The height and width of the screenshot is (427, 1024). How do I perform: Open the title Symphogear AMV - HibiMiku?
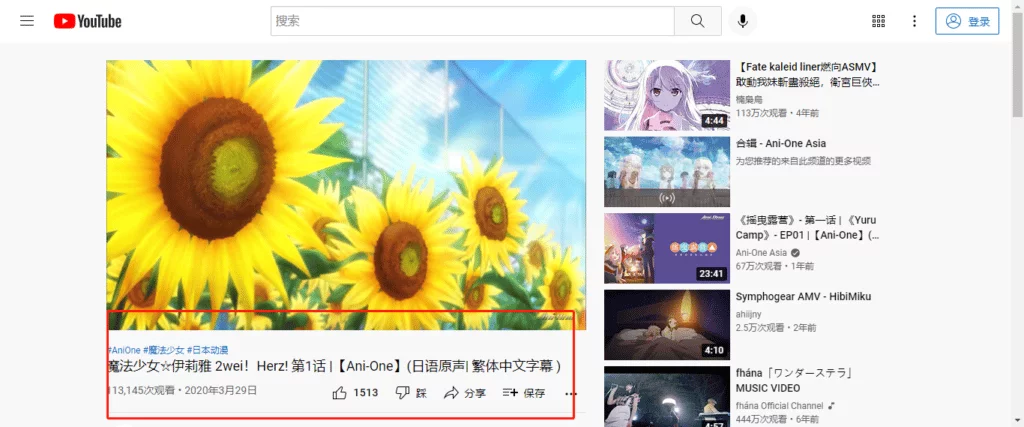coord(803,296)
